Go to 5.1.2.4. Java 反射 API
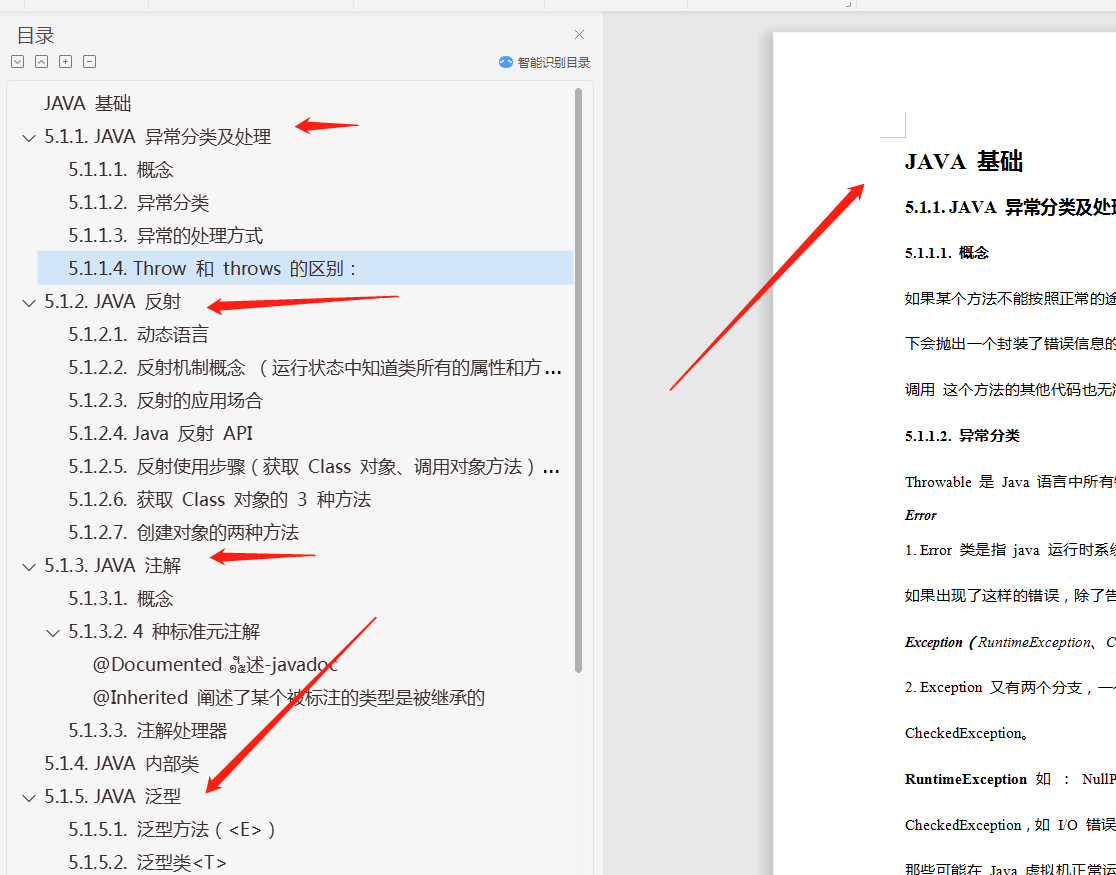Image resolution: width=1116 pixels, height=875 pixels. coord(161,434)
